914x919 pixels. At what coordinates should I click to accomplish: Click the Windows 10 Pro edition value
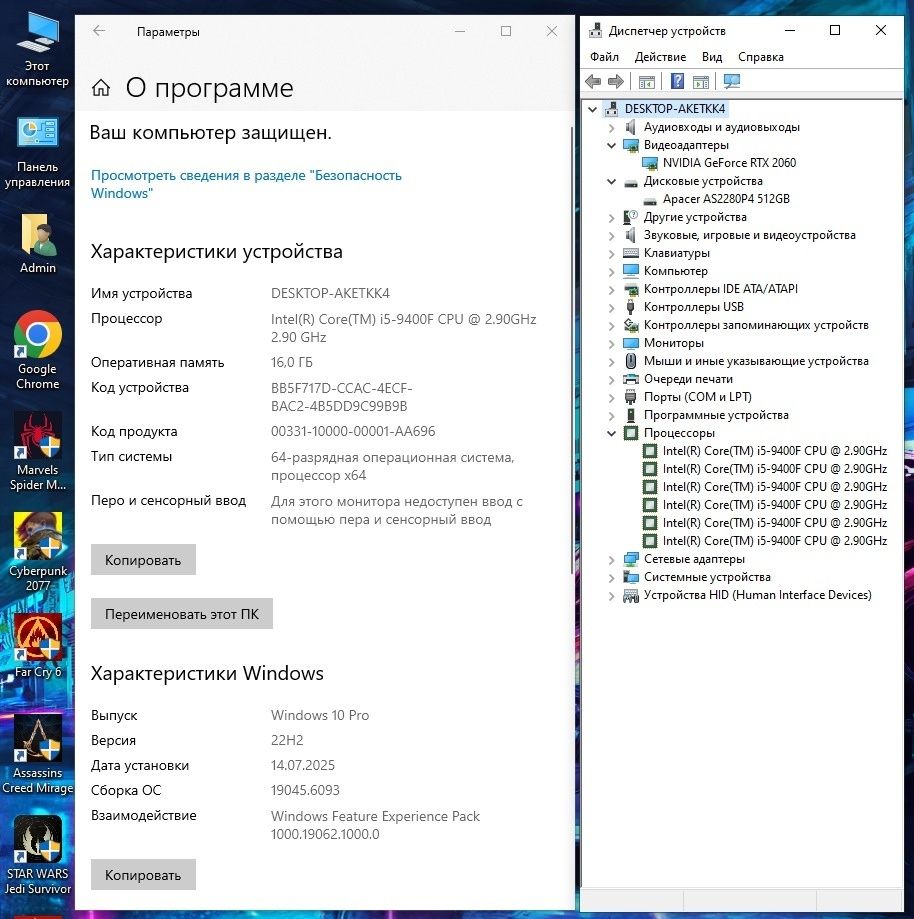[x=320, y=715]
